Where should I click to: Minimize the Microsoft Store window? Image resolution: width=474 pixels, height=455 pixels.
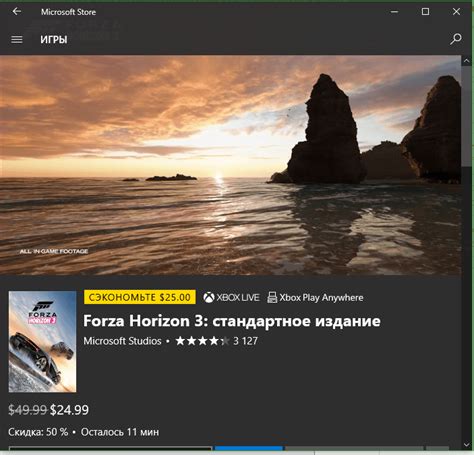pyautogui.click(x=394, y=12)
